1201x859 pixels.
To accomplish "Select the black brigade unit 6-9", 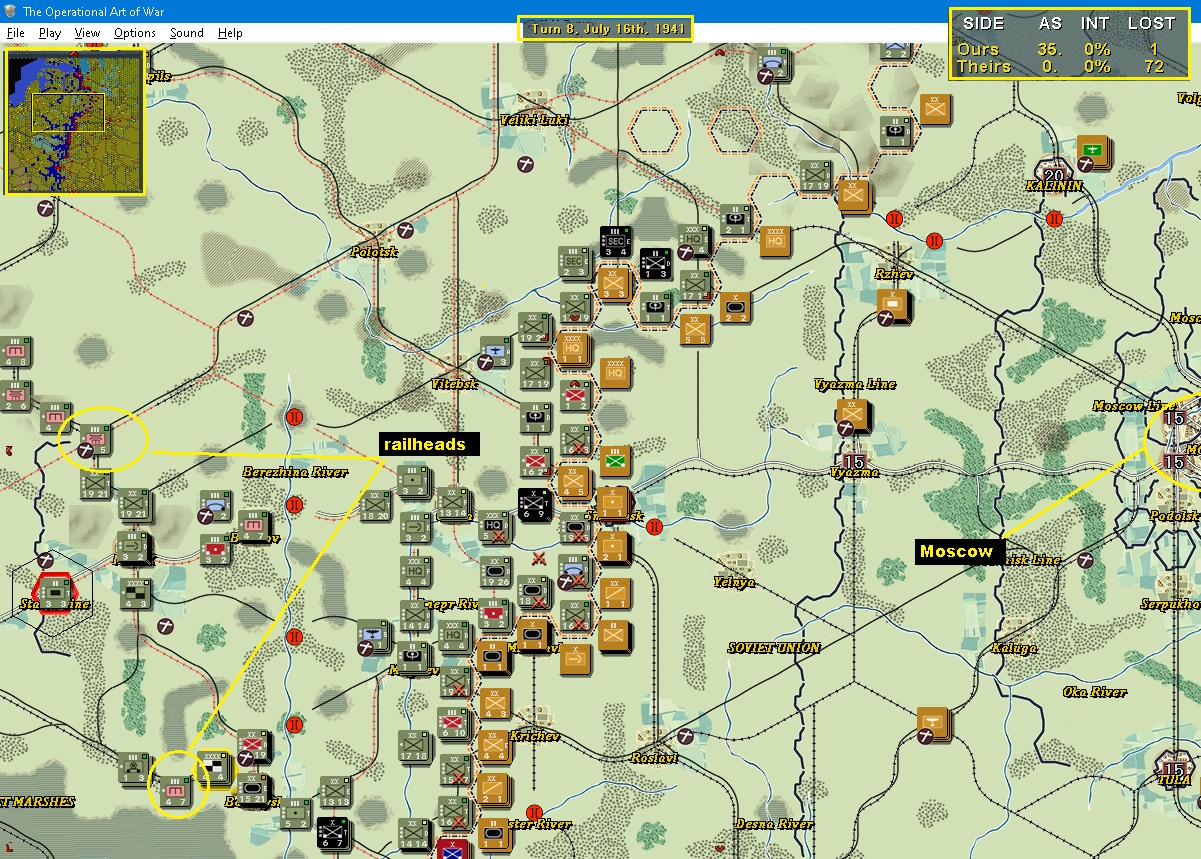I will click(534, 505).
